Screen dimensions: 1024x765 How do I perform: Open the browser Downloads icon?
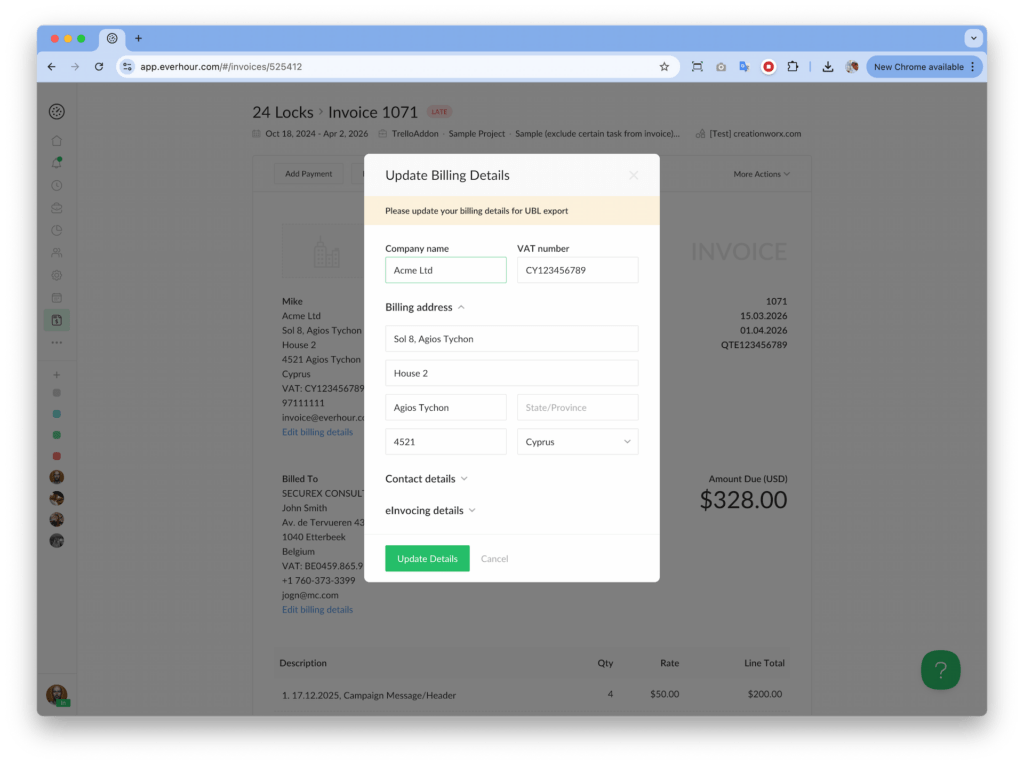coord(827,66)
